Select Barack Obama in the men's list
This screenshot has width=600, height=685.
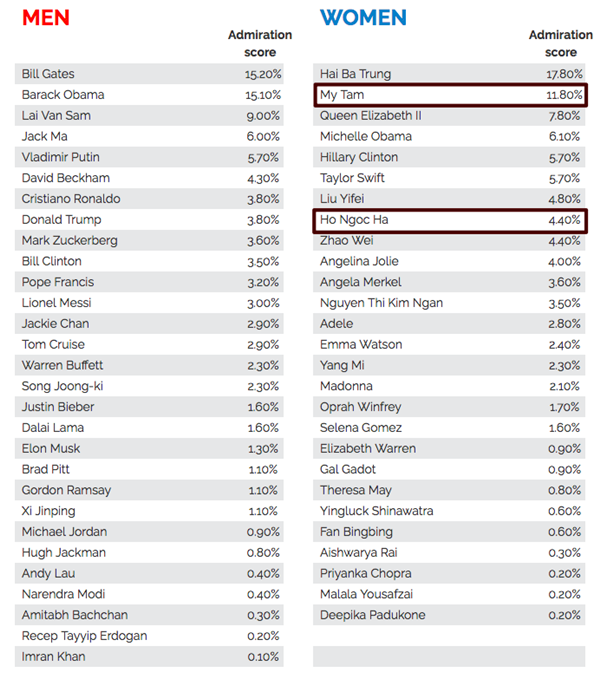point(150,95)
